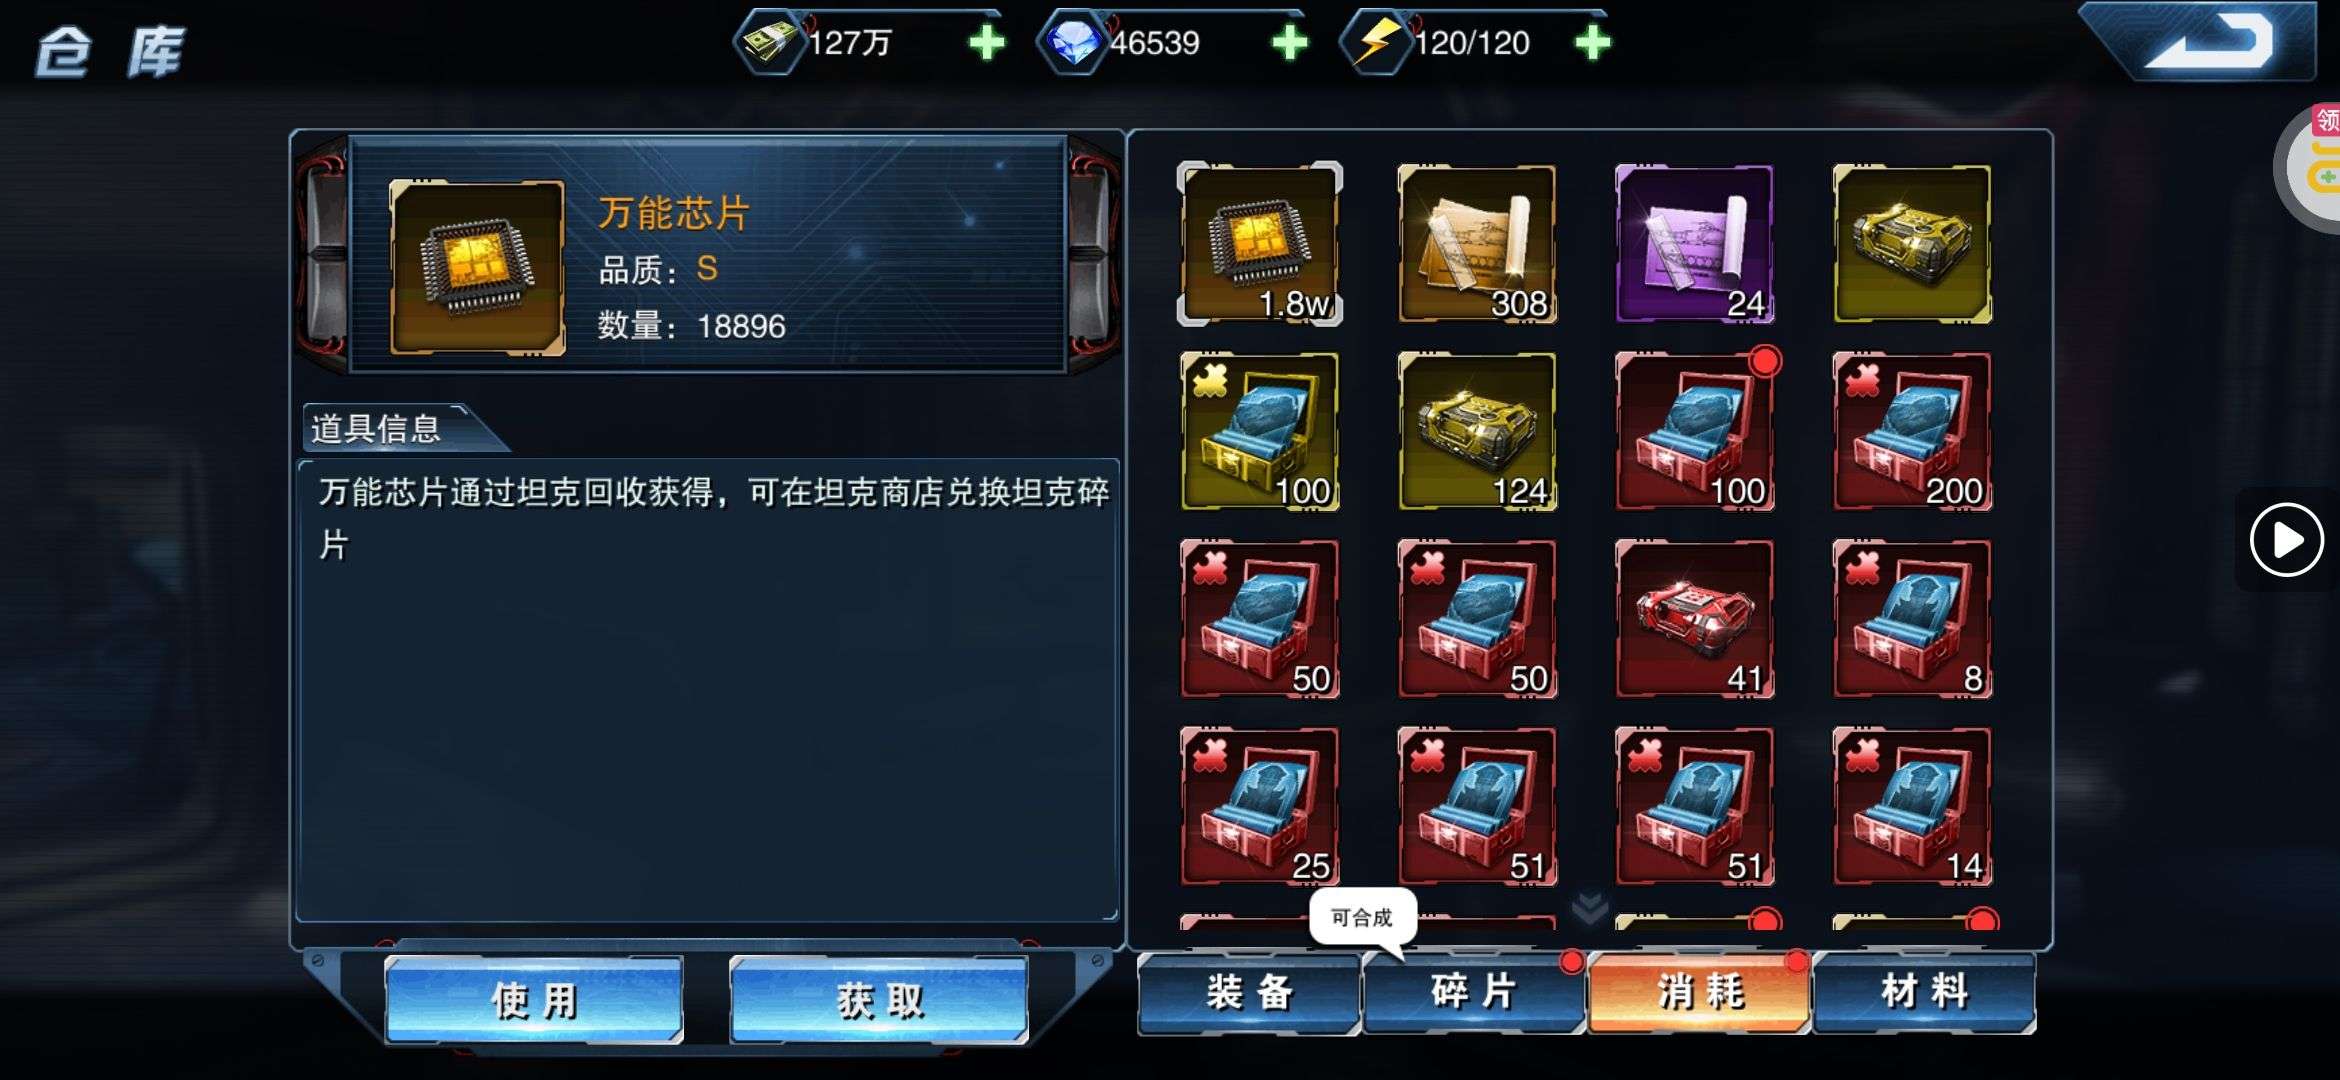2340x1080 pixels.
Task: Select the gold blueprint scroll with 308
Action: point(1477,244)
